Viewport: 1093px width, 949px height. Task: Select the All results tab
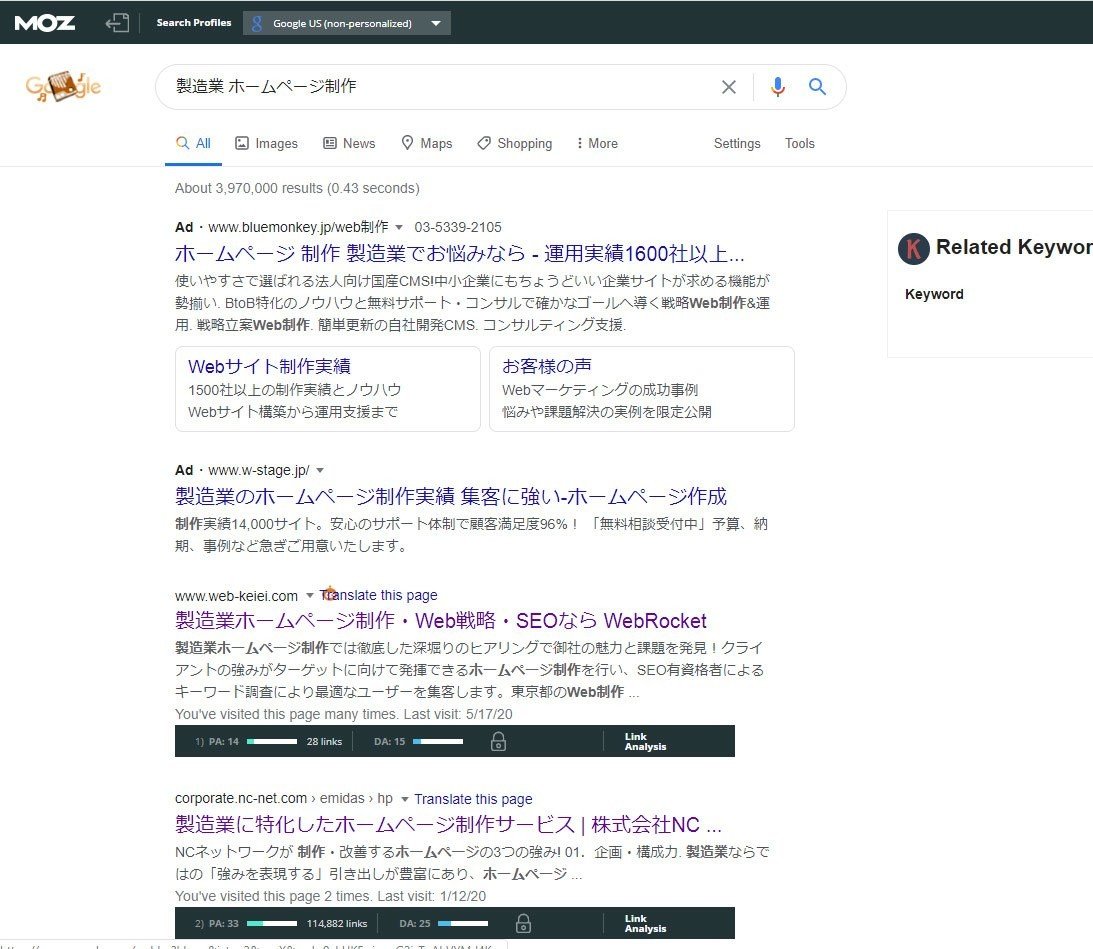coord(193,144)
